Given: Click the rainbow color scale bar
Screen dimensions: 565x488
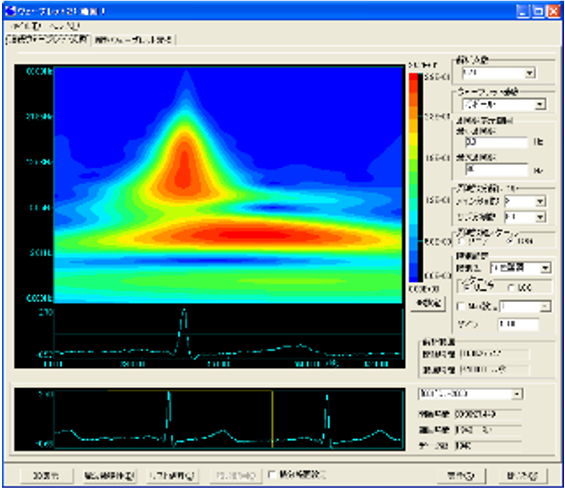Looking at the screenshot, I should pos(414,178).
